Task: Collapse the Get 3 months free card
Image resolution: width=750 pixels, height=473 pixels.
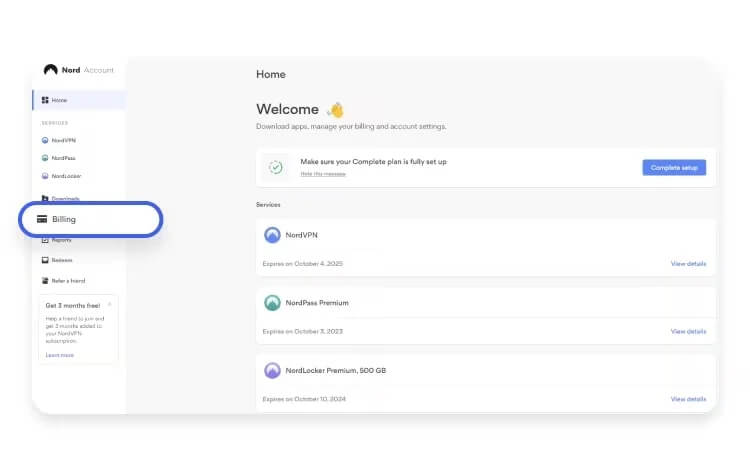Action: click(x=110, y=305)
